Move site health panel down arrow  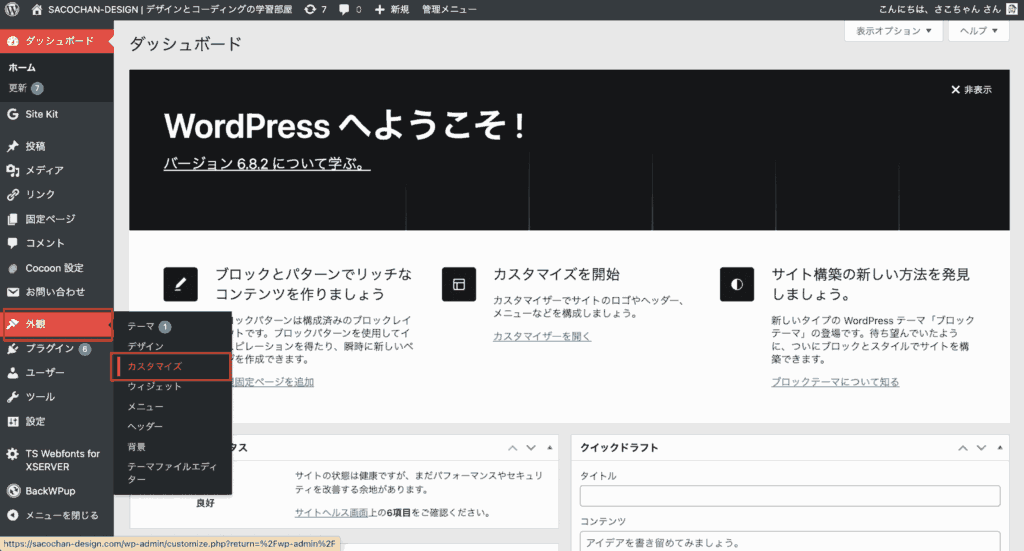(531, 448)
